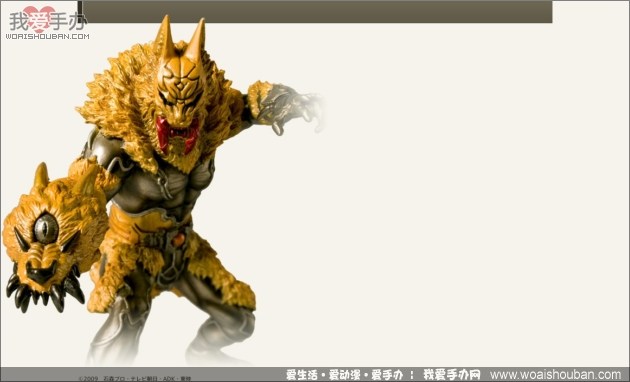The height and width of the screenshot is (382, 630).
Task: Click the www.woaishouban.com footer URL
Action: click(555, 375)
